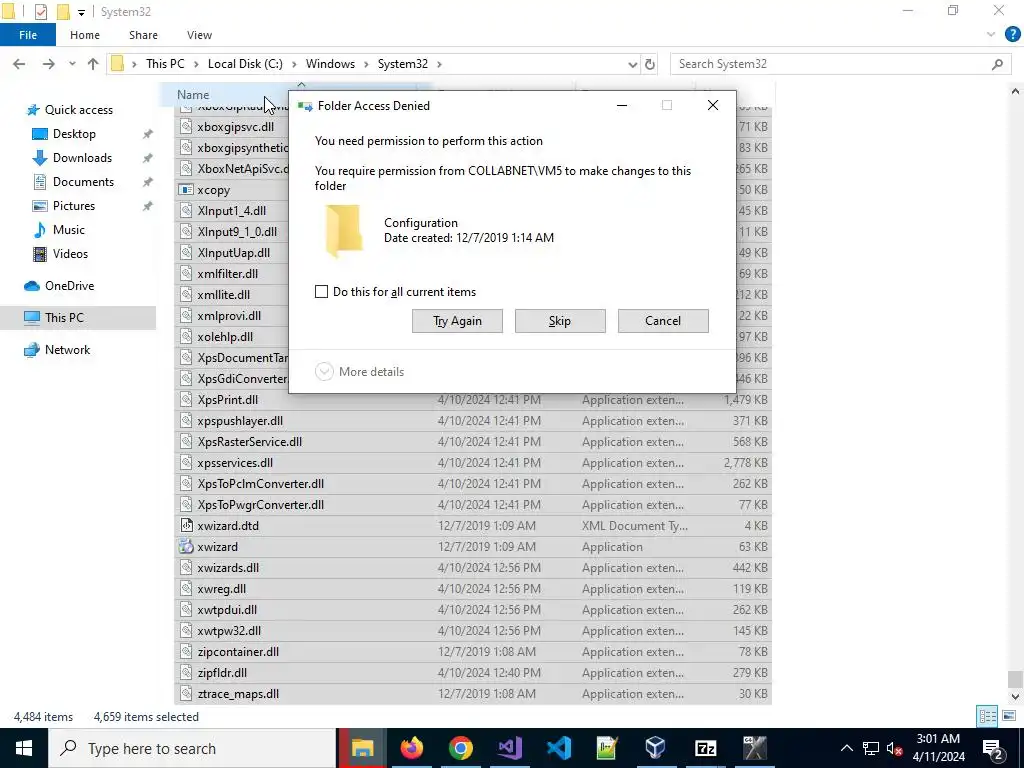Open the recent locations dropdown
Viewport: 1024px width, 768px height.
pos(72,64)
